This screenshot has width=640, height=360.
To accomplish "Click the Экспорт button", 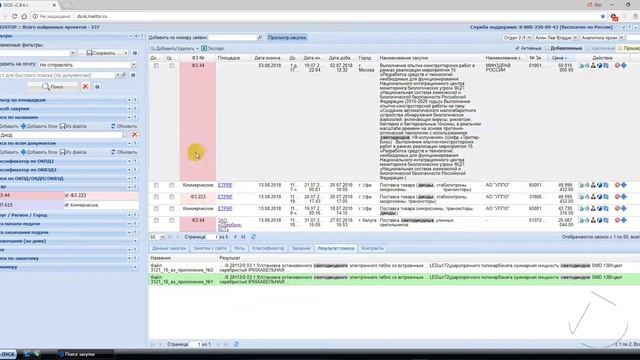I will pos(213,48).
